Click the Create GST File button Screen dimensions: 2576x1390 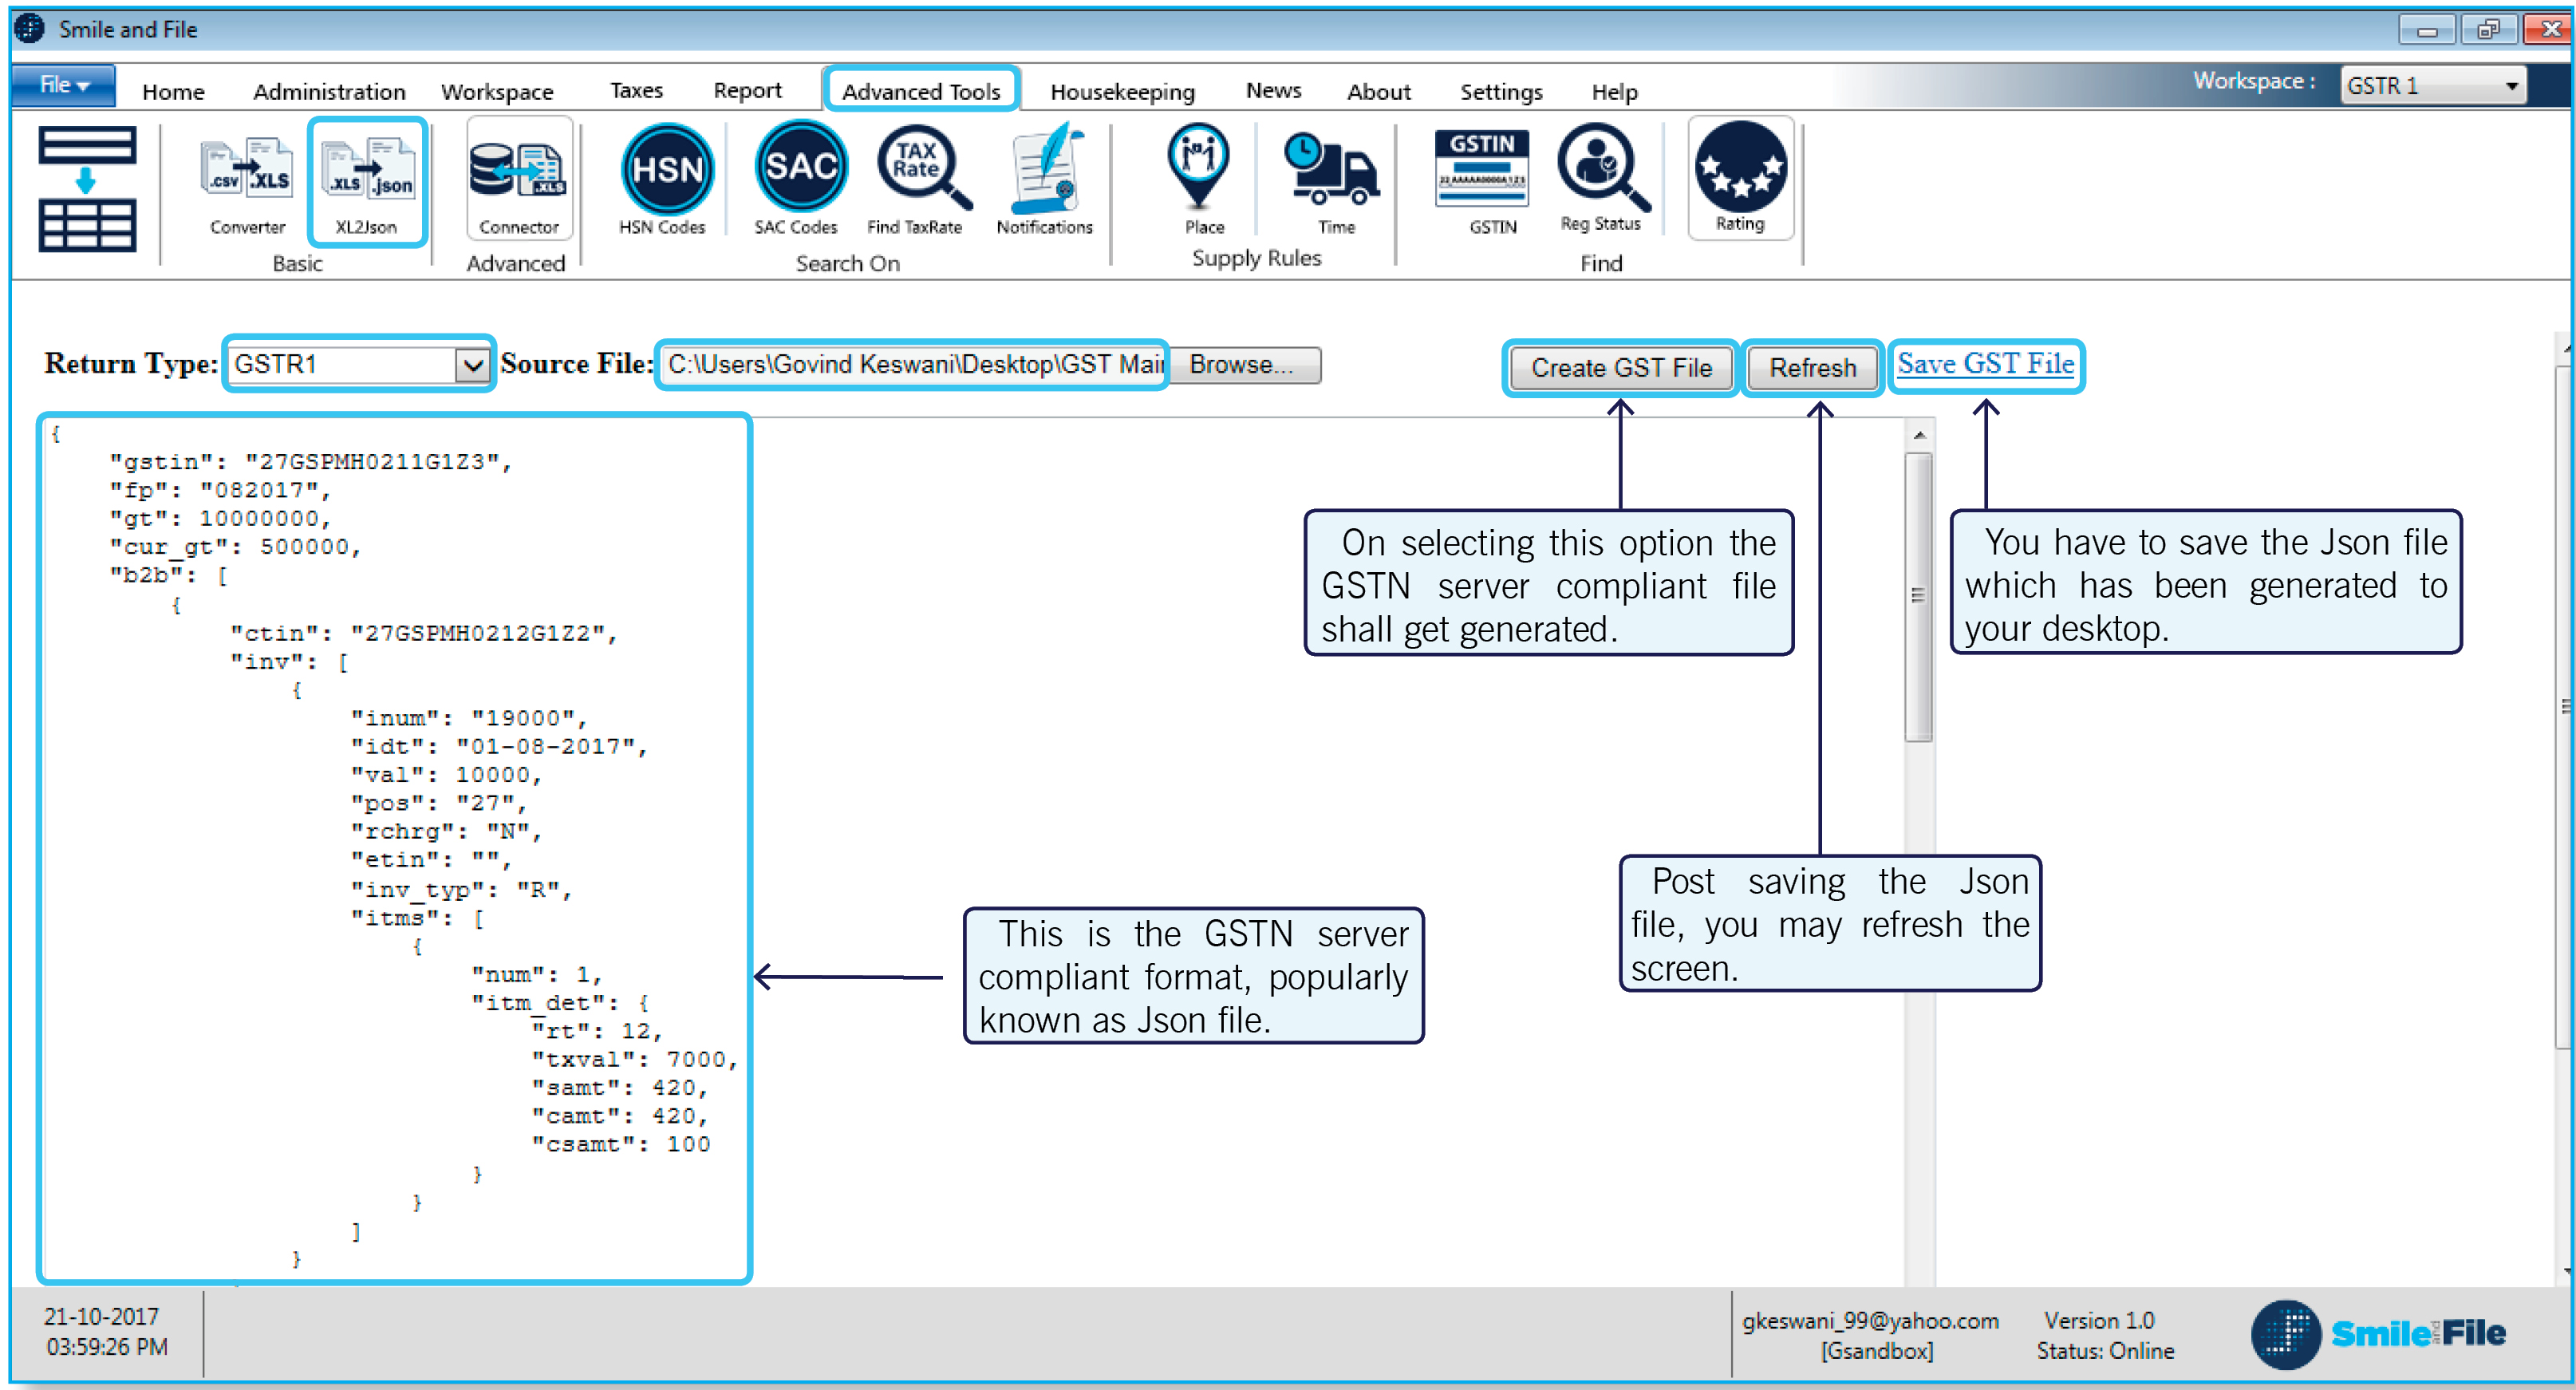point(1620,368)
